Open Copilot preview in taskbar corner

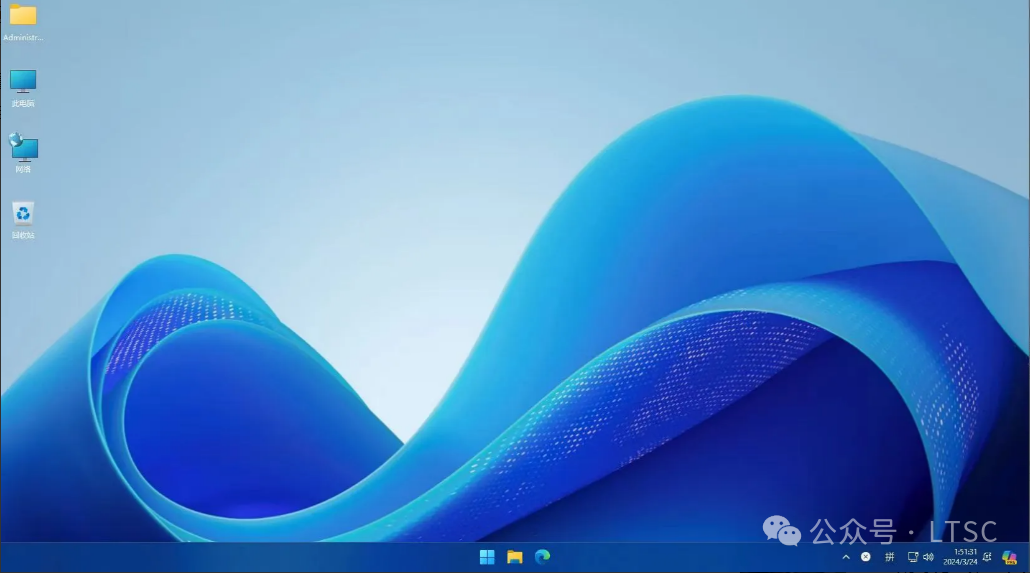[1010, 557]
